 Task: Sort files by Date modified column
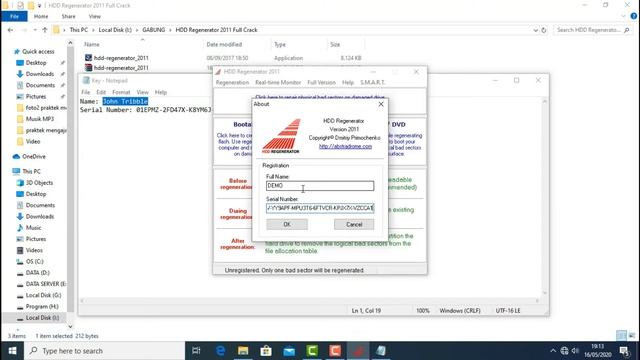(x=224, y=44)
